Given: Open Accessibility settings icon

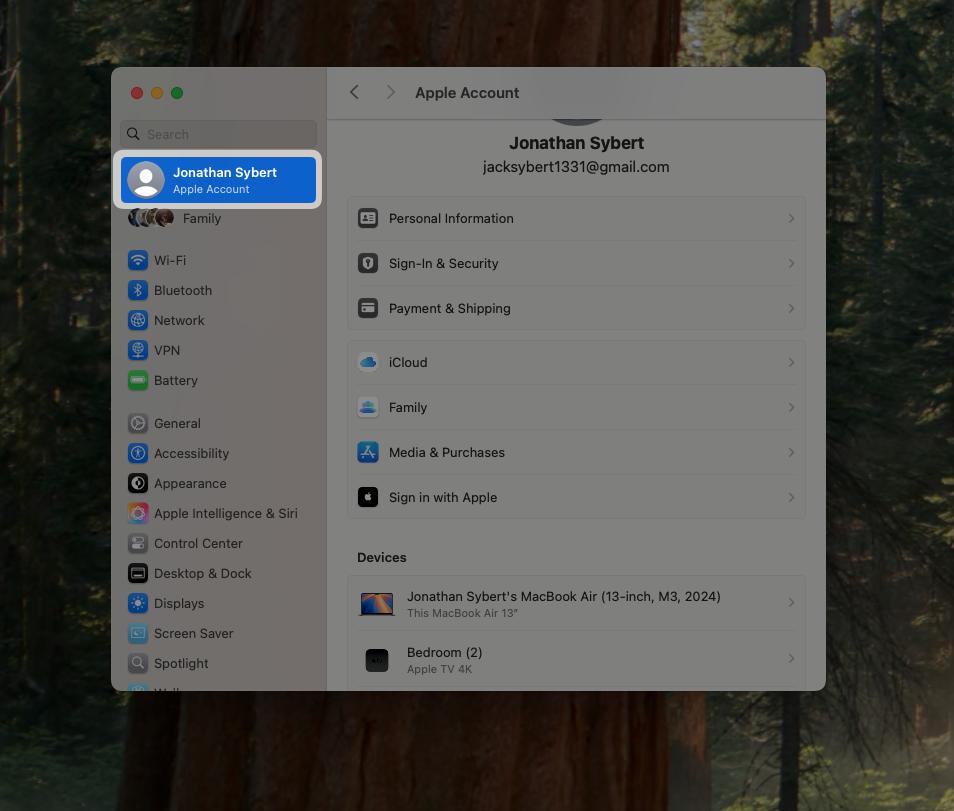Looking at the screenshot, I should [x=138, y=453].
